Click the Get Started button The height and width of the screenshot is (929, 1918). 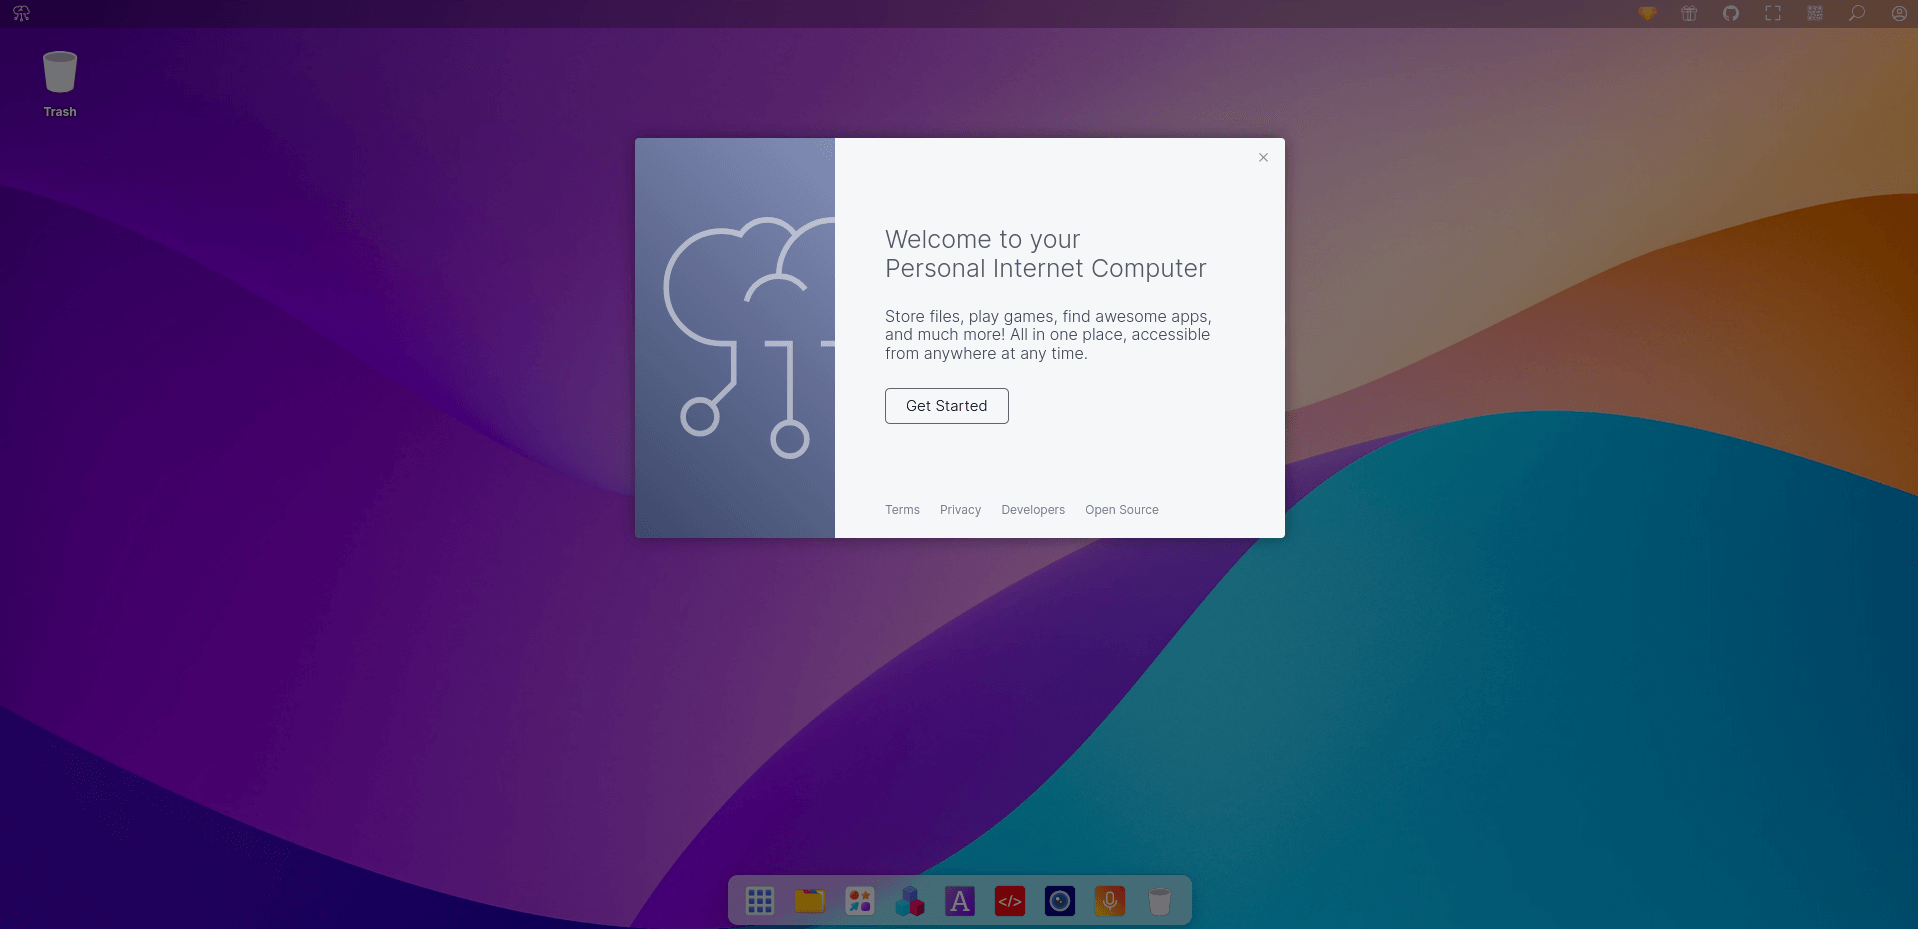pyautogui.click(x=946, y=406)
